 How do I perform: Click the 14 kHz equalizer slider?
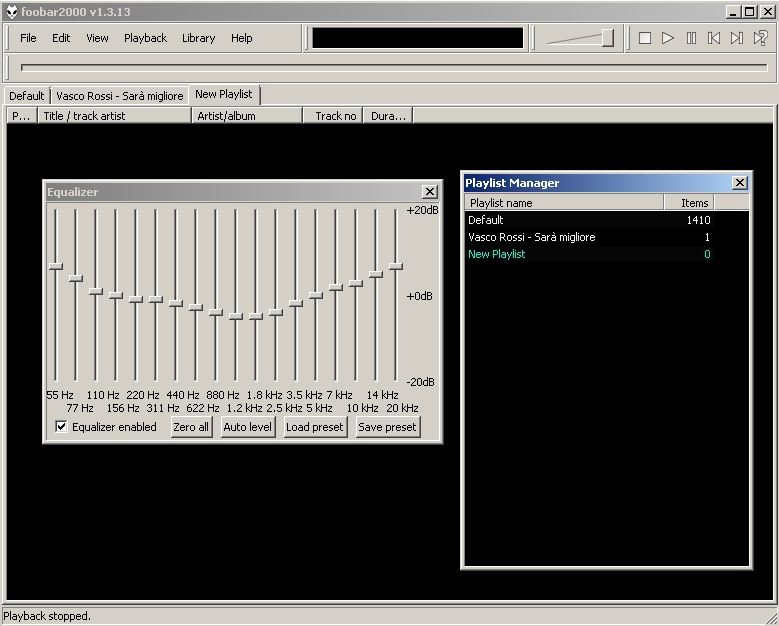[376, 274]
